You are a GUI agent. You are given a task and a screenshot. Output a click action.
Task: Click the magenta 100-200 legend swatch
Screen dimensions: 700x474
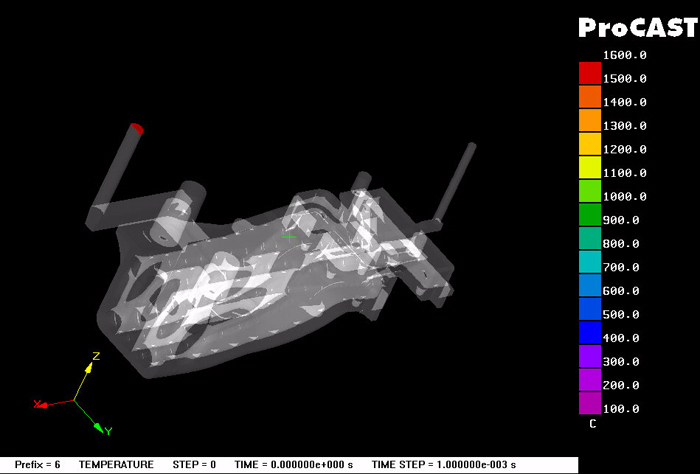(x=590, y=403)
